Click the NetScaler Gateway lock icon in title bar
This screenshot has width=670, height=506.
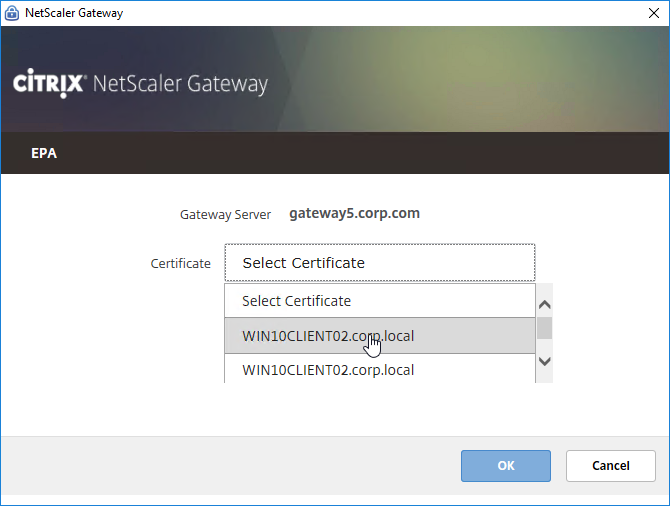pyautogui.click(x=12, y=13)
